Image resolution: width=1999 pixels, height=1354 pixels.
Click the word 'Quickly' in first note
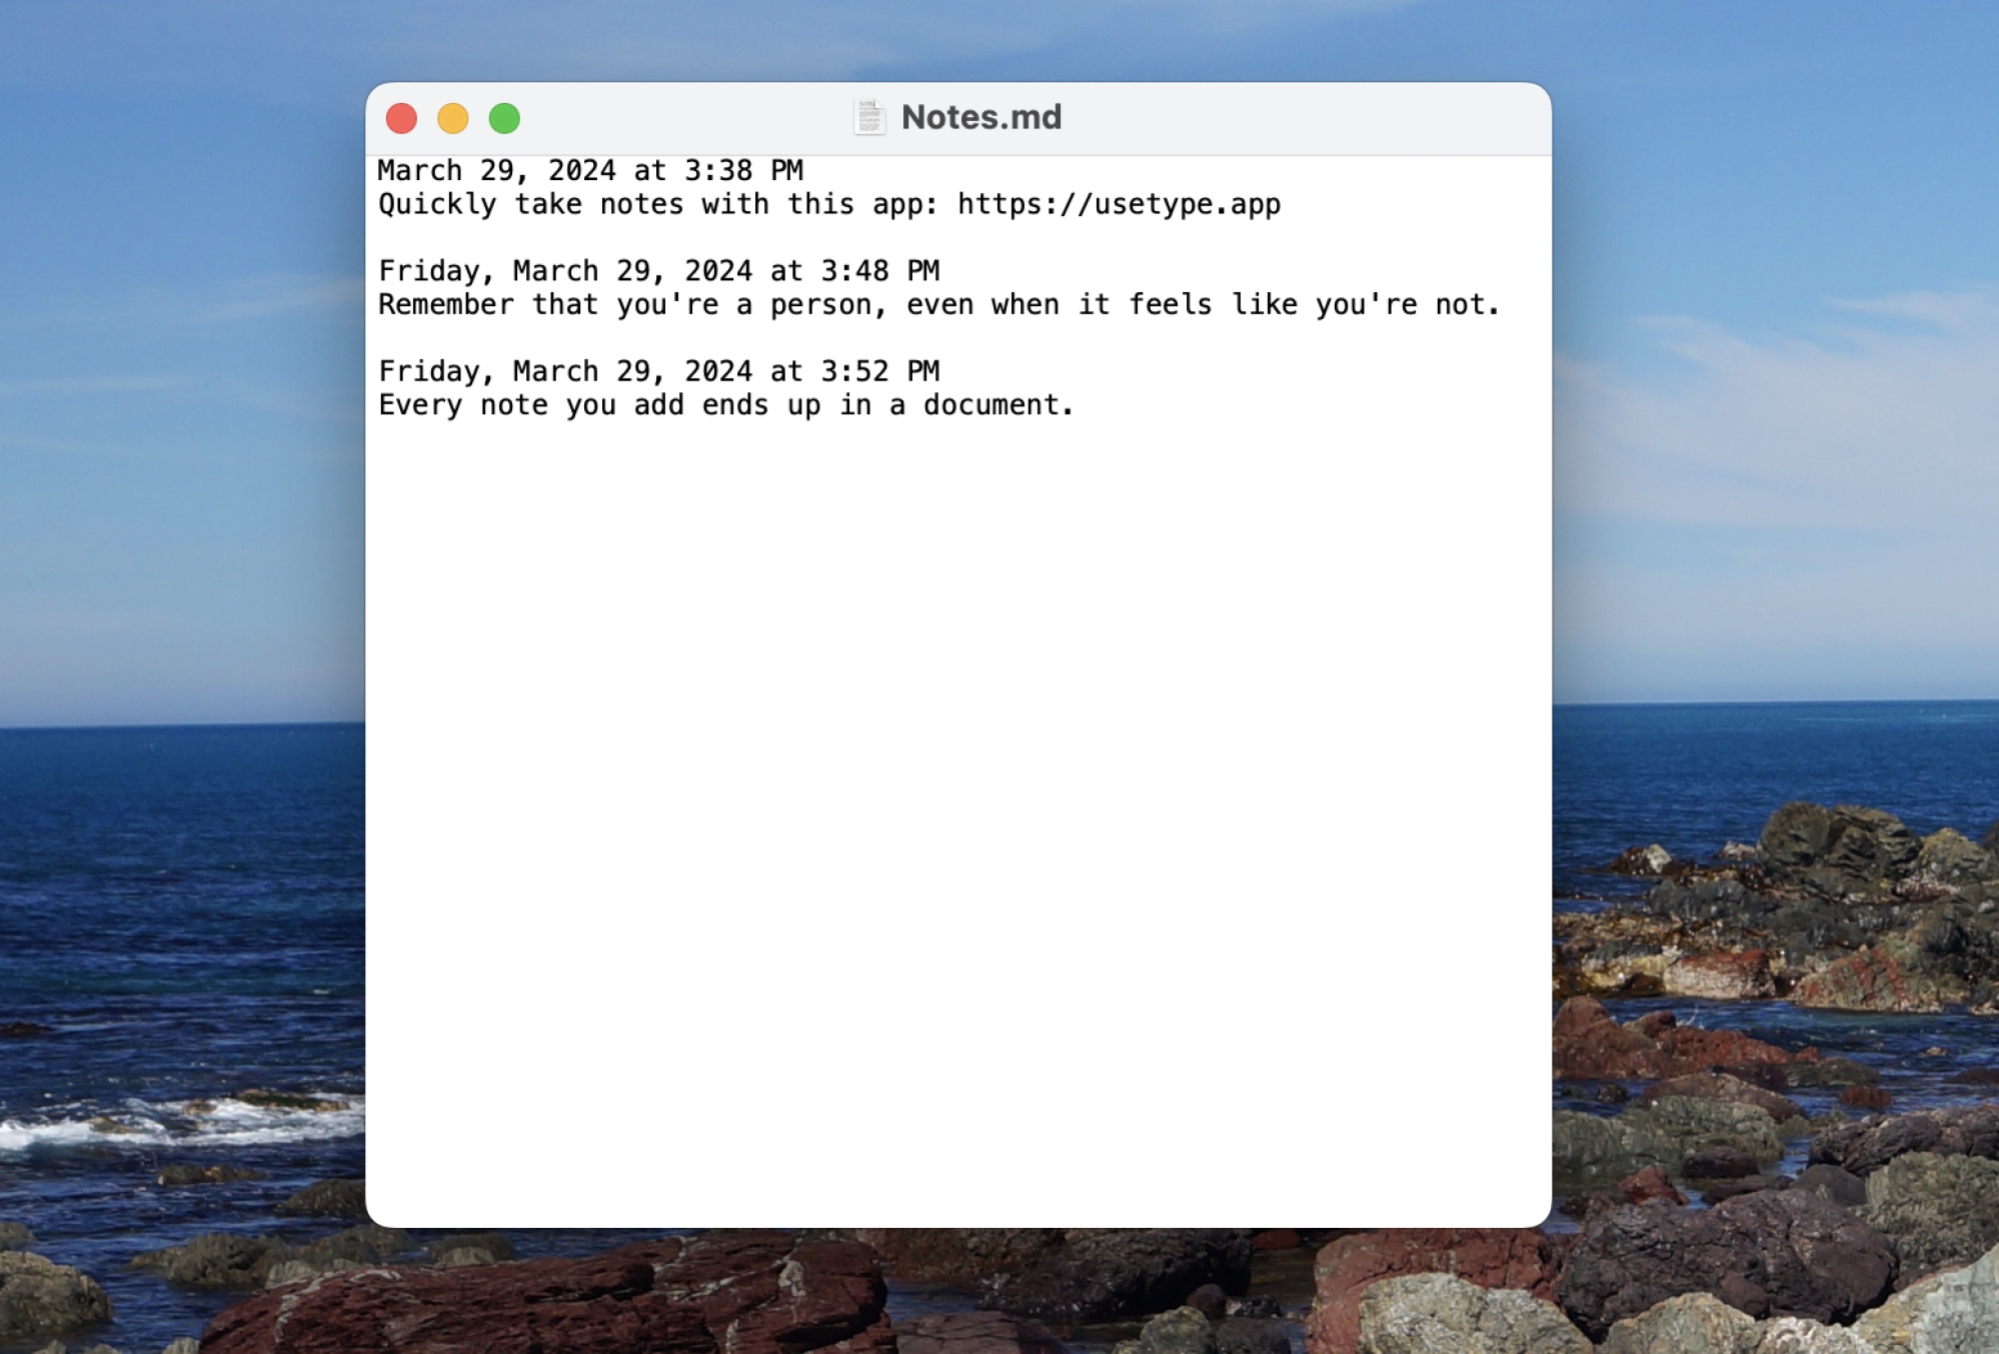[x=437, y=205]
